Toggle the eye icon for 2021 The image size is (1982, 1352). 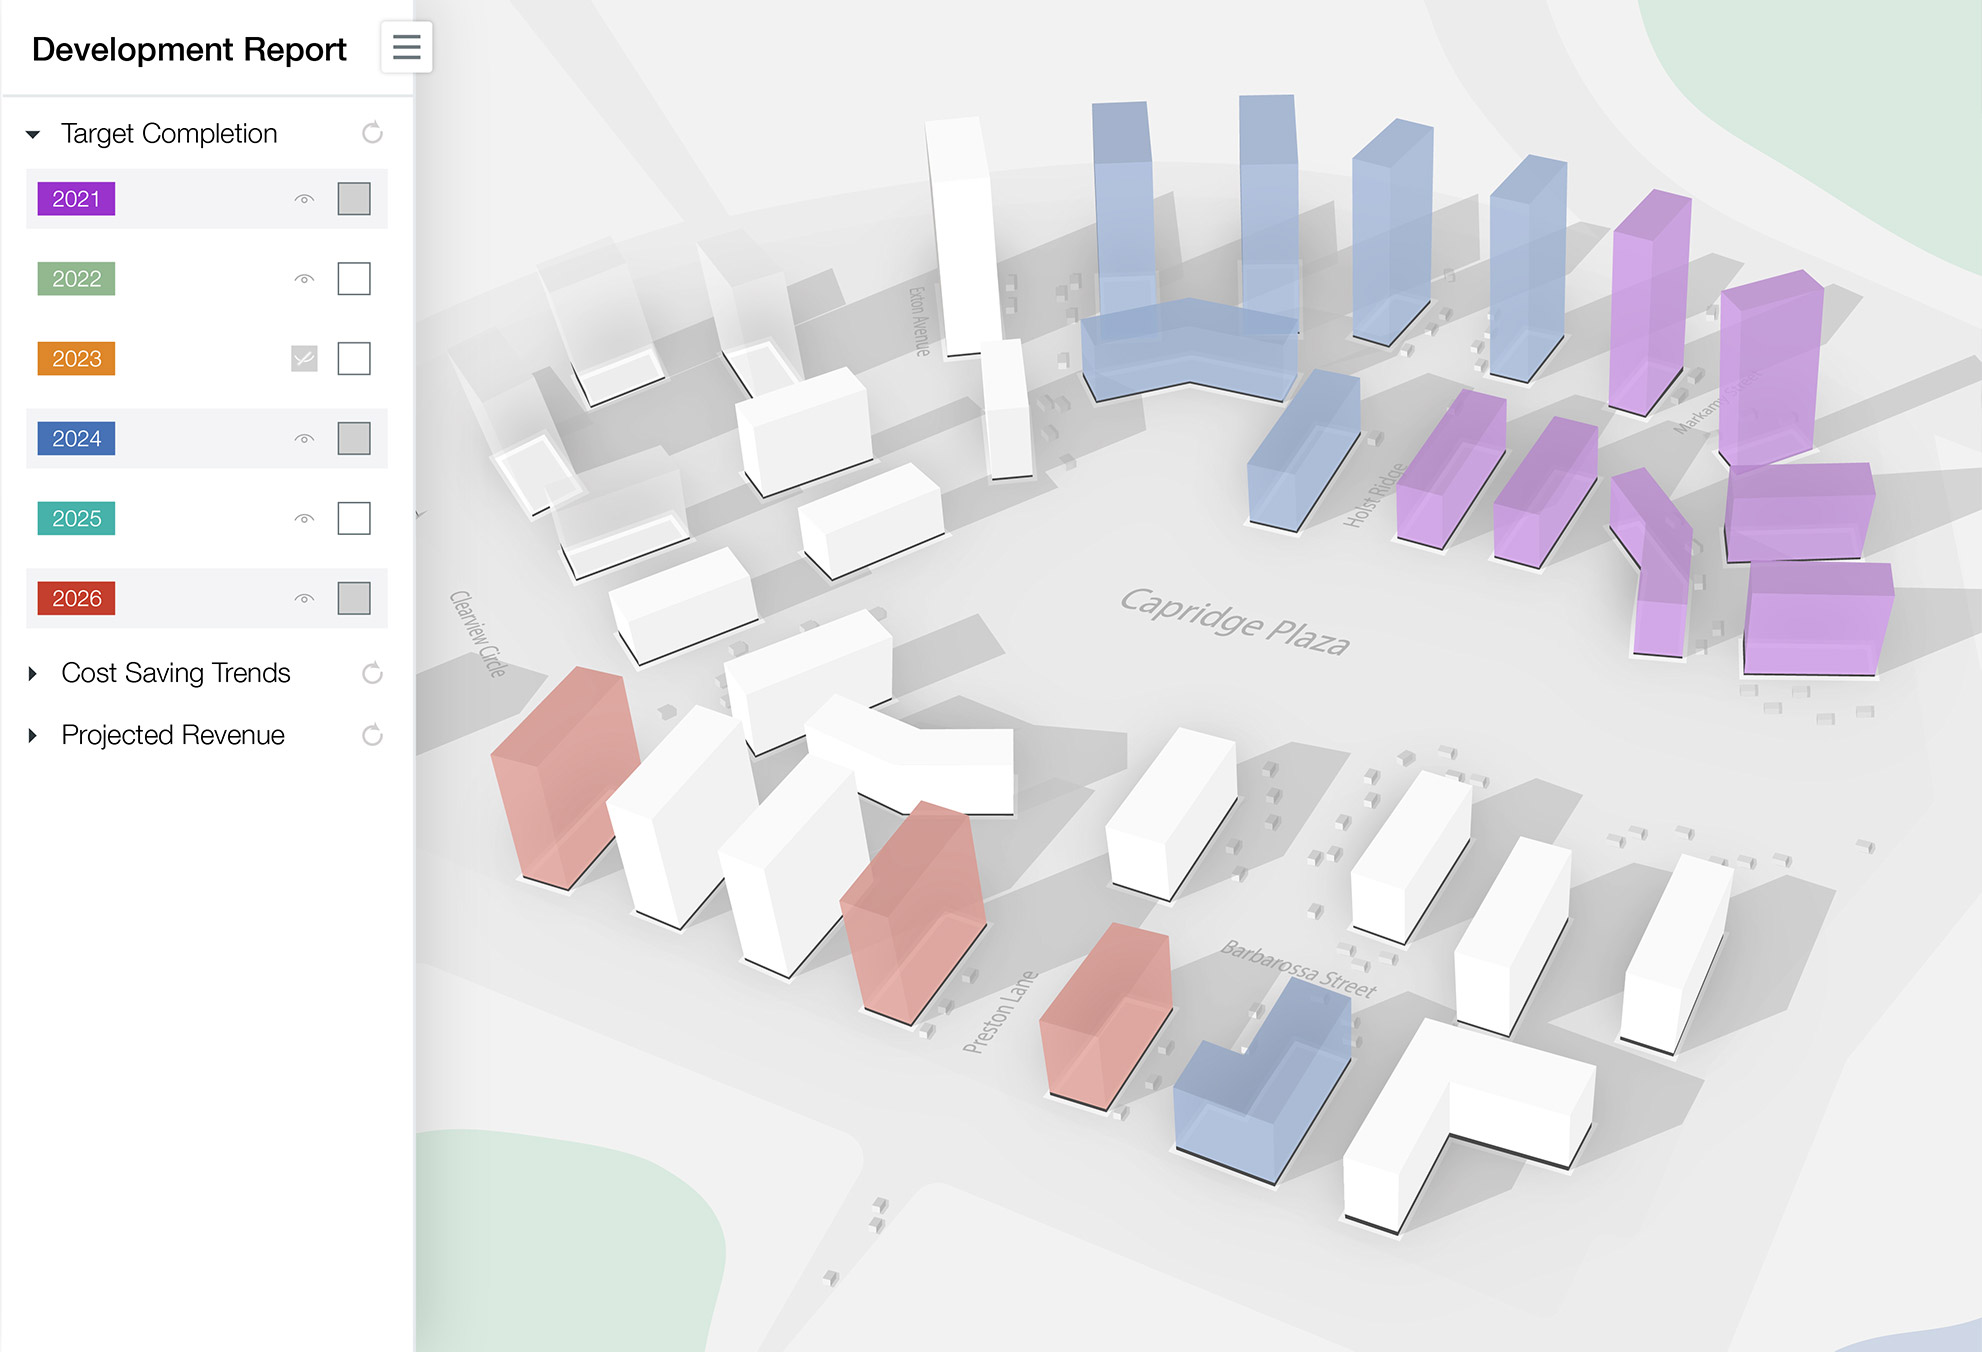pyautogui.click(x=304, y=199)
